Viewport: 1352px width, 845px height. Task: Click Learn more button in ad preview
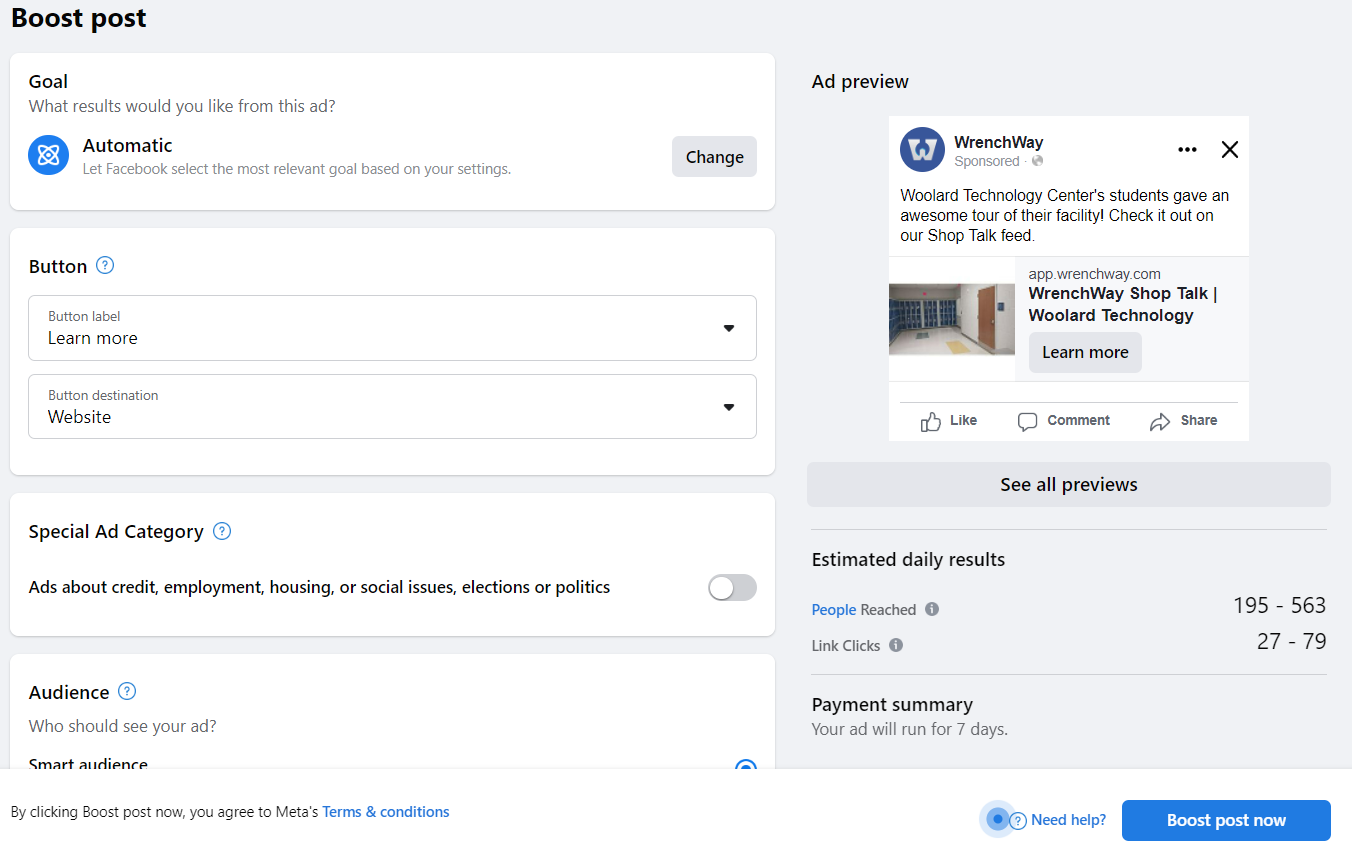click(1085, 352)
